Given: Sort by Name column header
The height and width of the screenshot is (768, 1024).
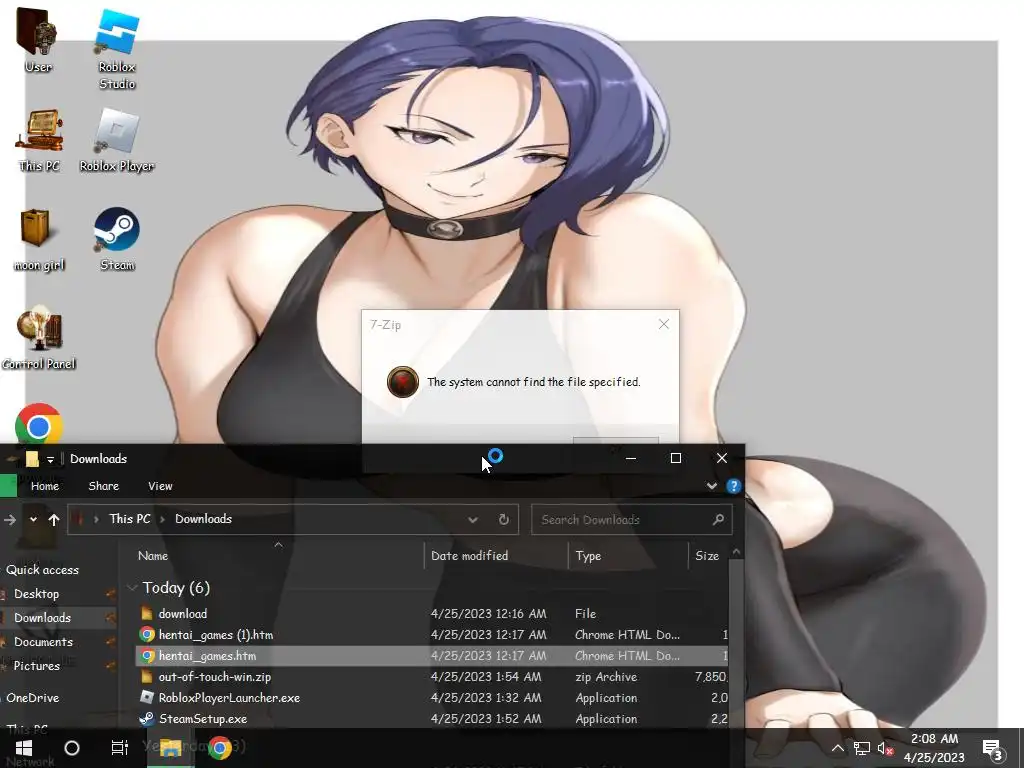Looking at the screenshot, I should coord(153,556).
